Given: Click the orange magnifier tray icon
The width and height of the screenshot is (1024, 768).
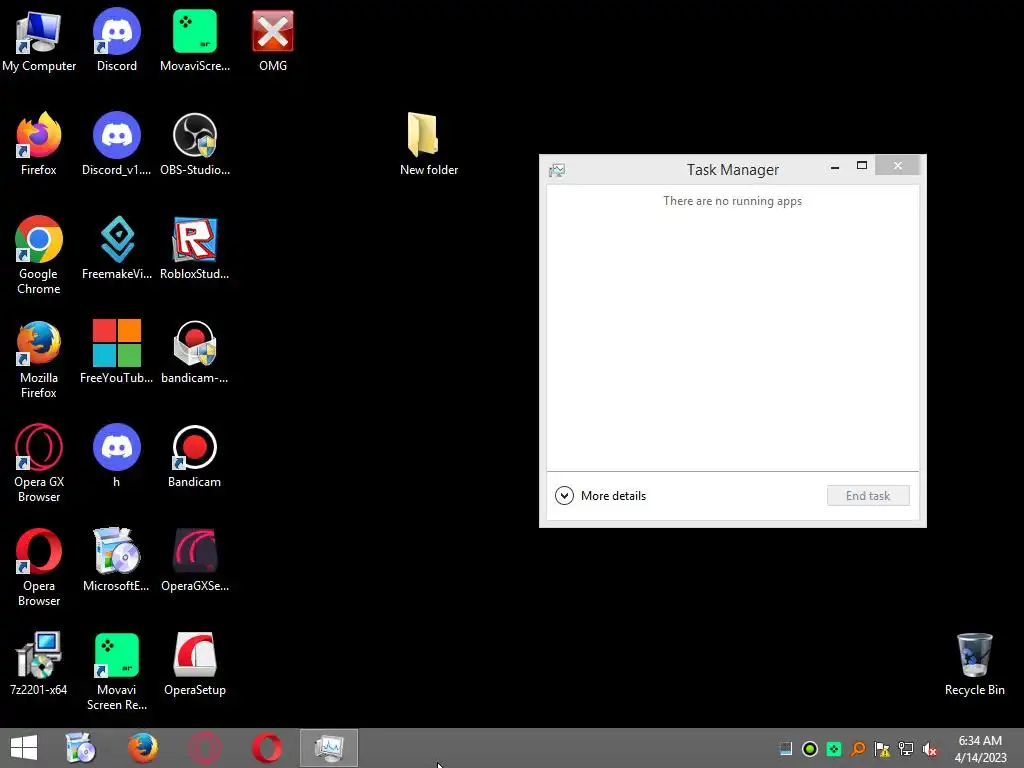Looking at the screenshot, I should [858, 749].
